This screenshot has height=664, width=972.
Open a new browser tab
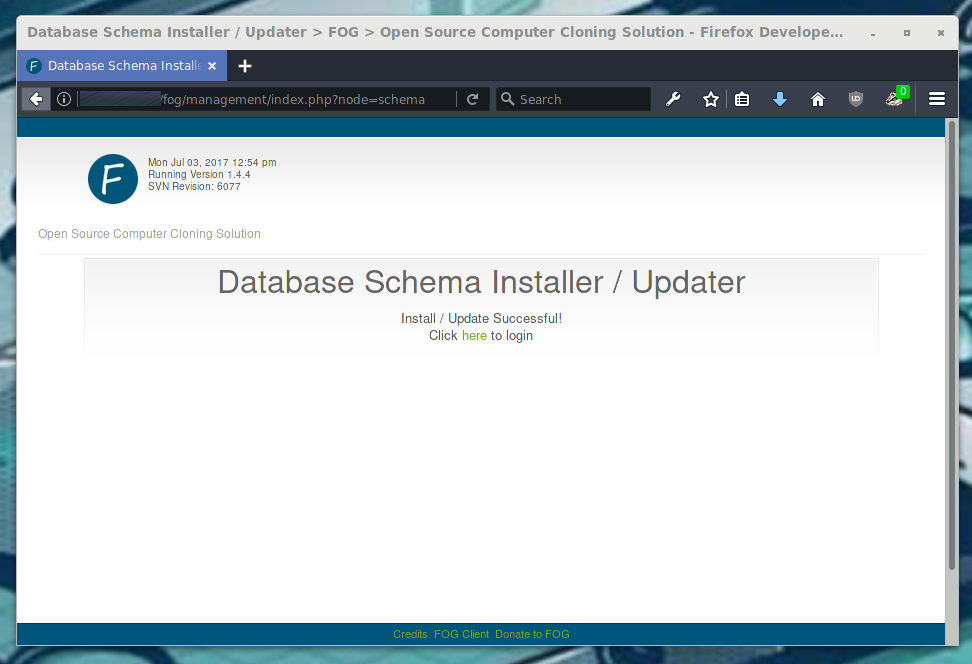coord(245,65)
